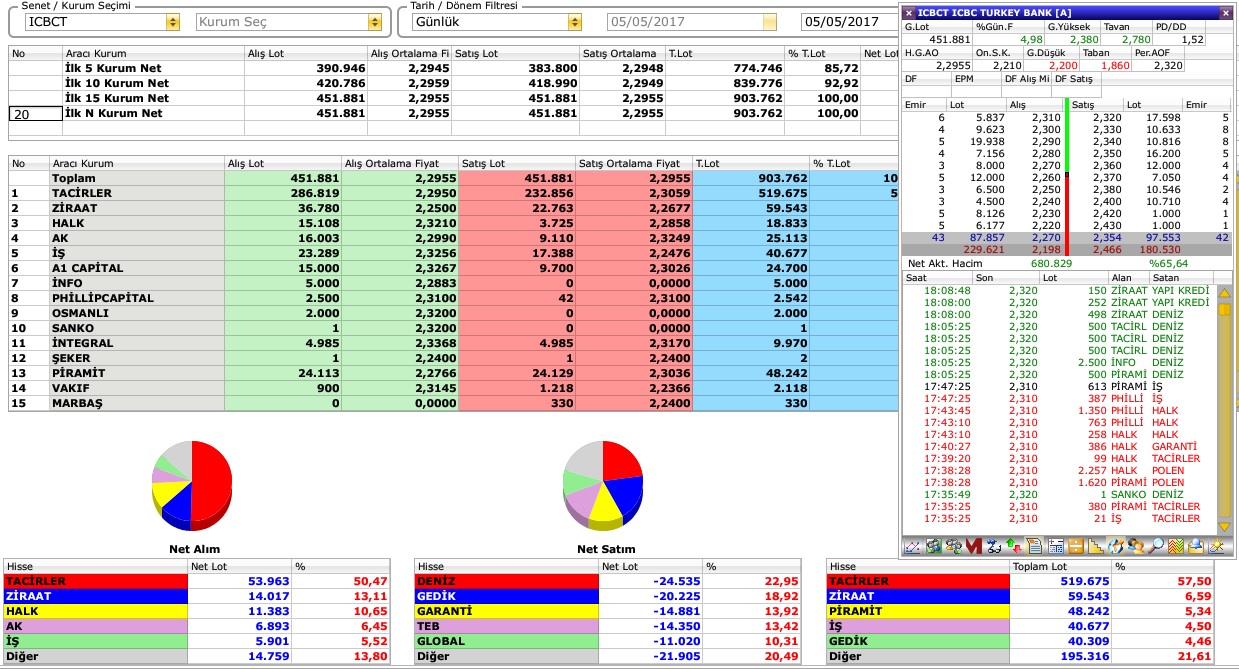Click the globe toolbar icon

1116,547
